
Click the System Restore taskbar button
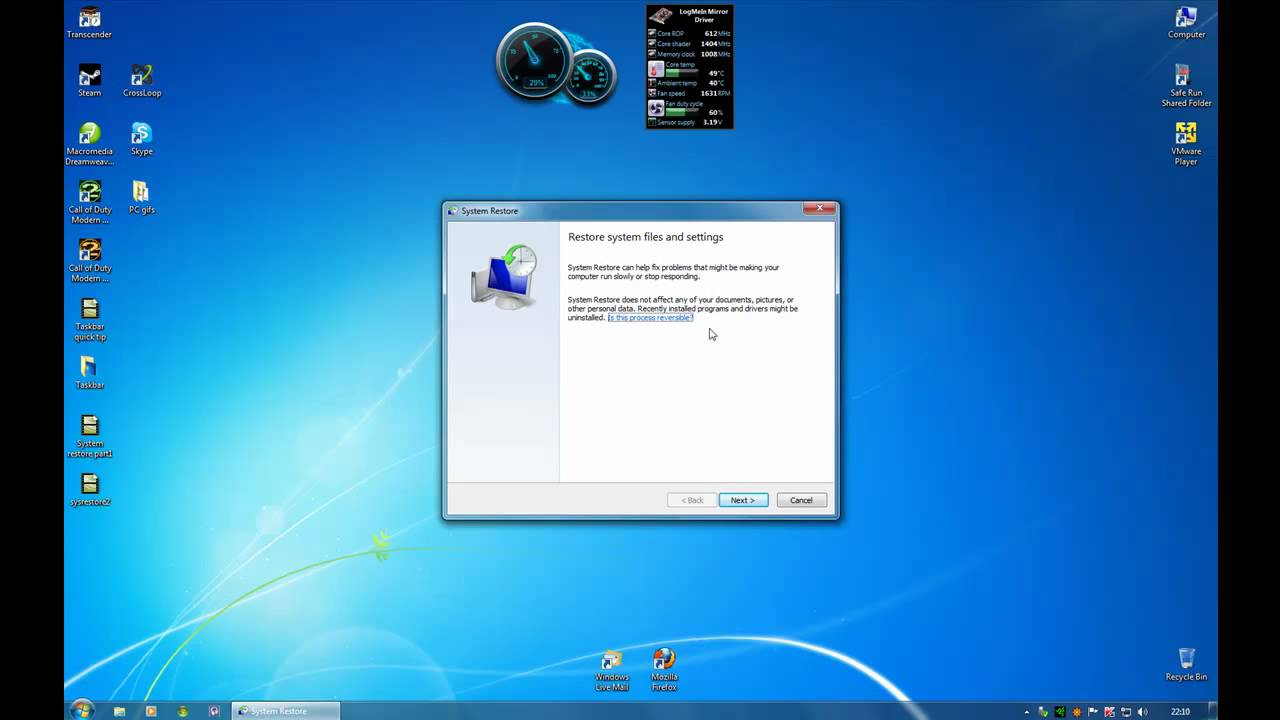coord(286,711)
